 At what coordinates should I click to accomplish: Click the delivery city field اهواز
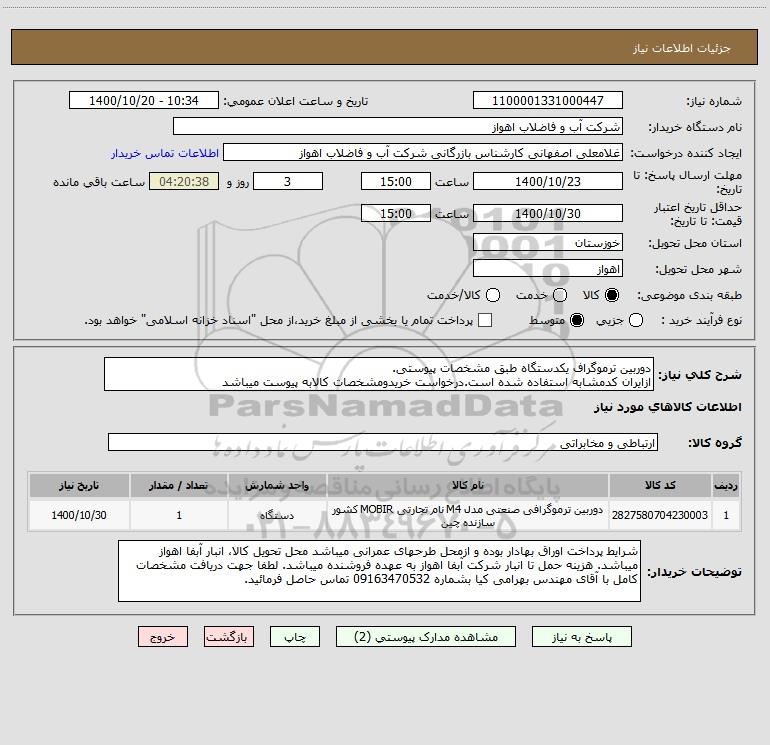(x=548, y=269)
